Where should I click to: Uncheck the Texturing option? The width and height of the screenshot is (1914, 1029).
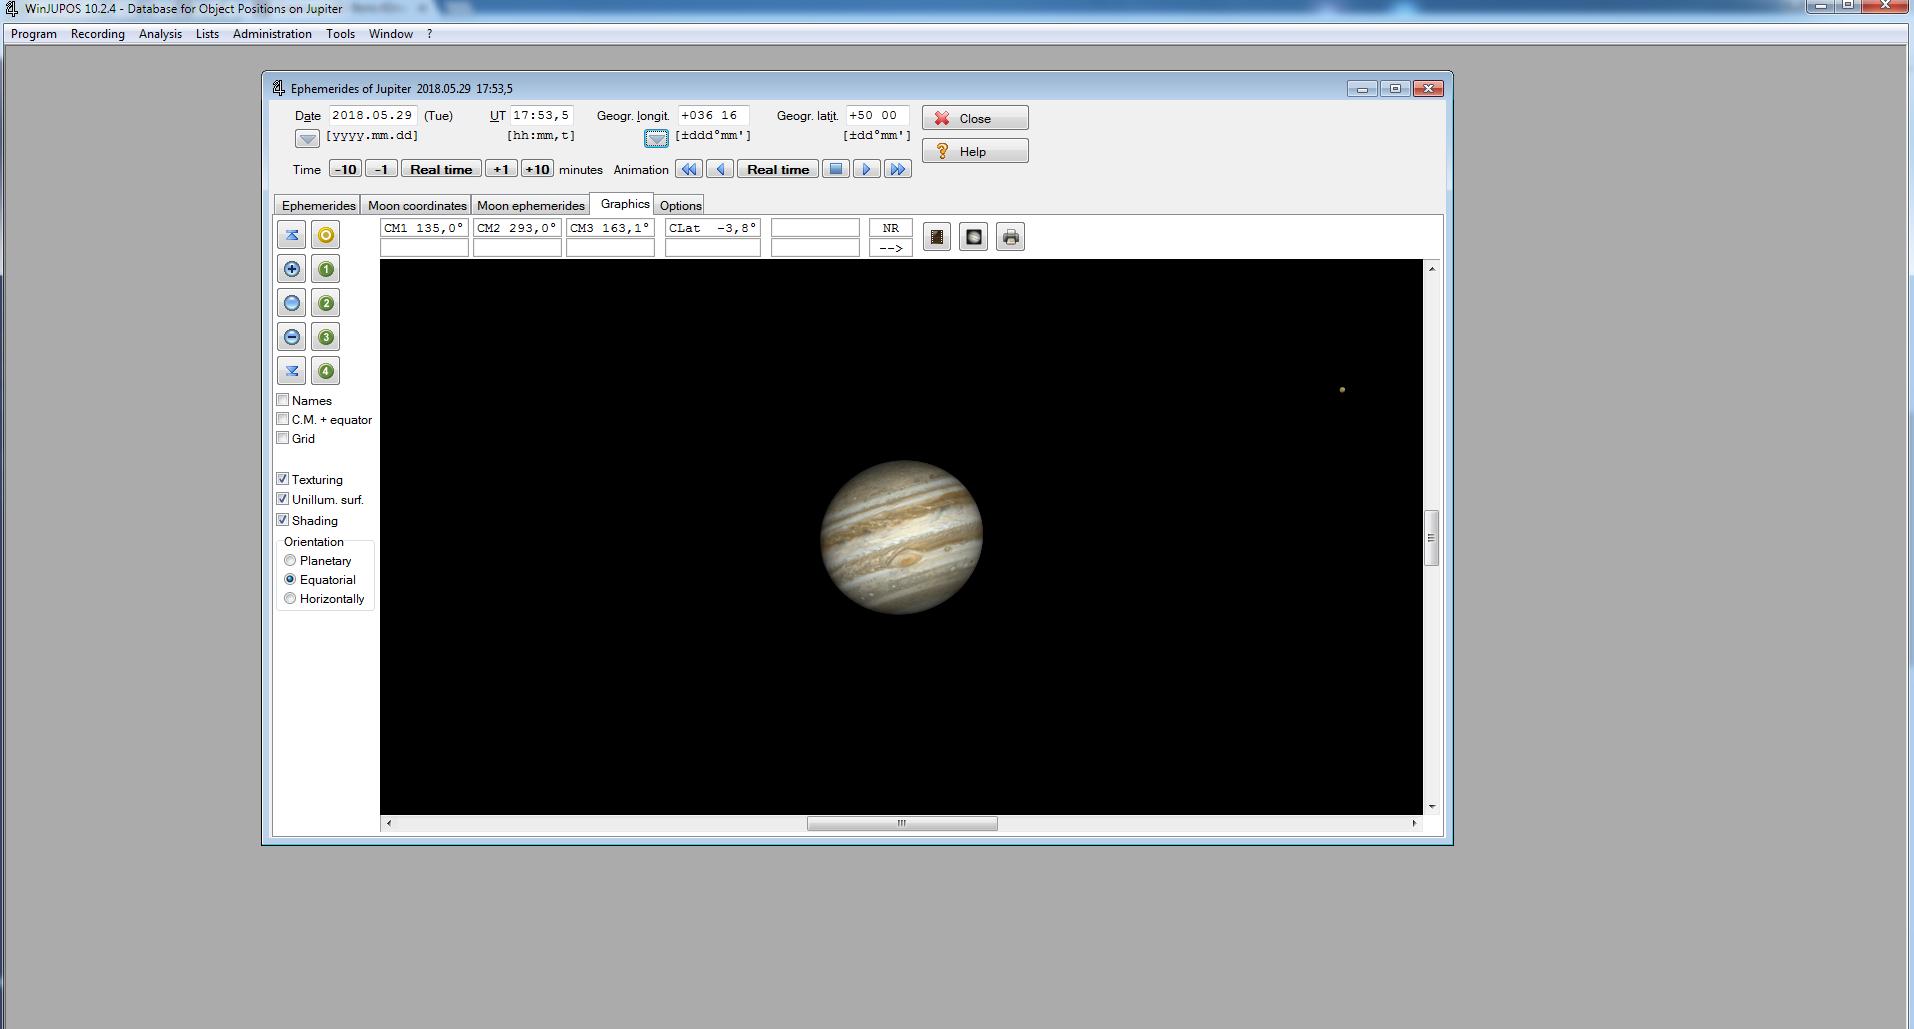coord(283,479)
